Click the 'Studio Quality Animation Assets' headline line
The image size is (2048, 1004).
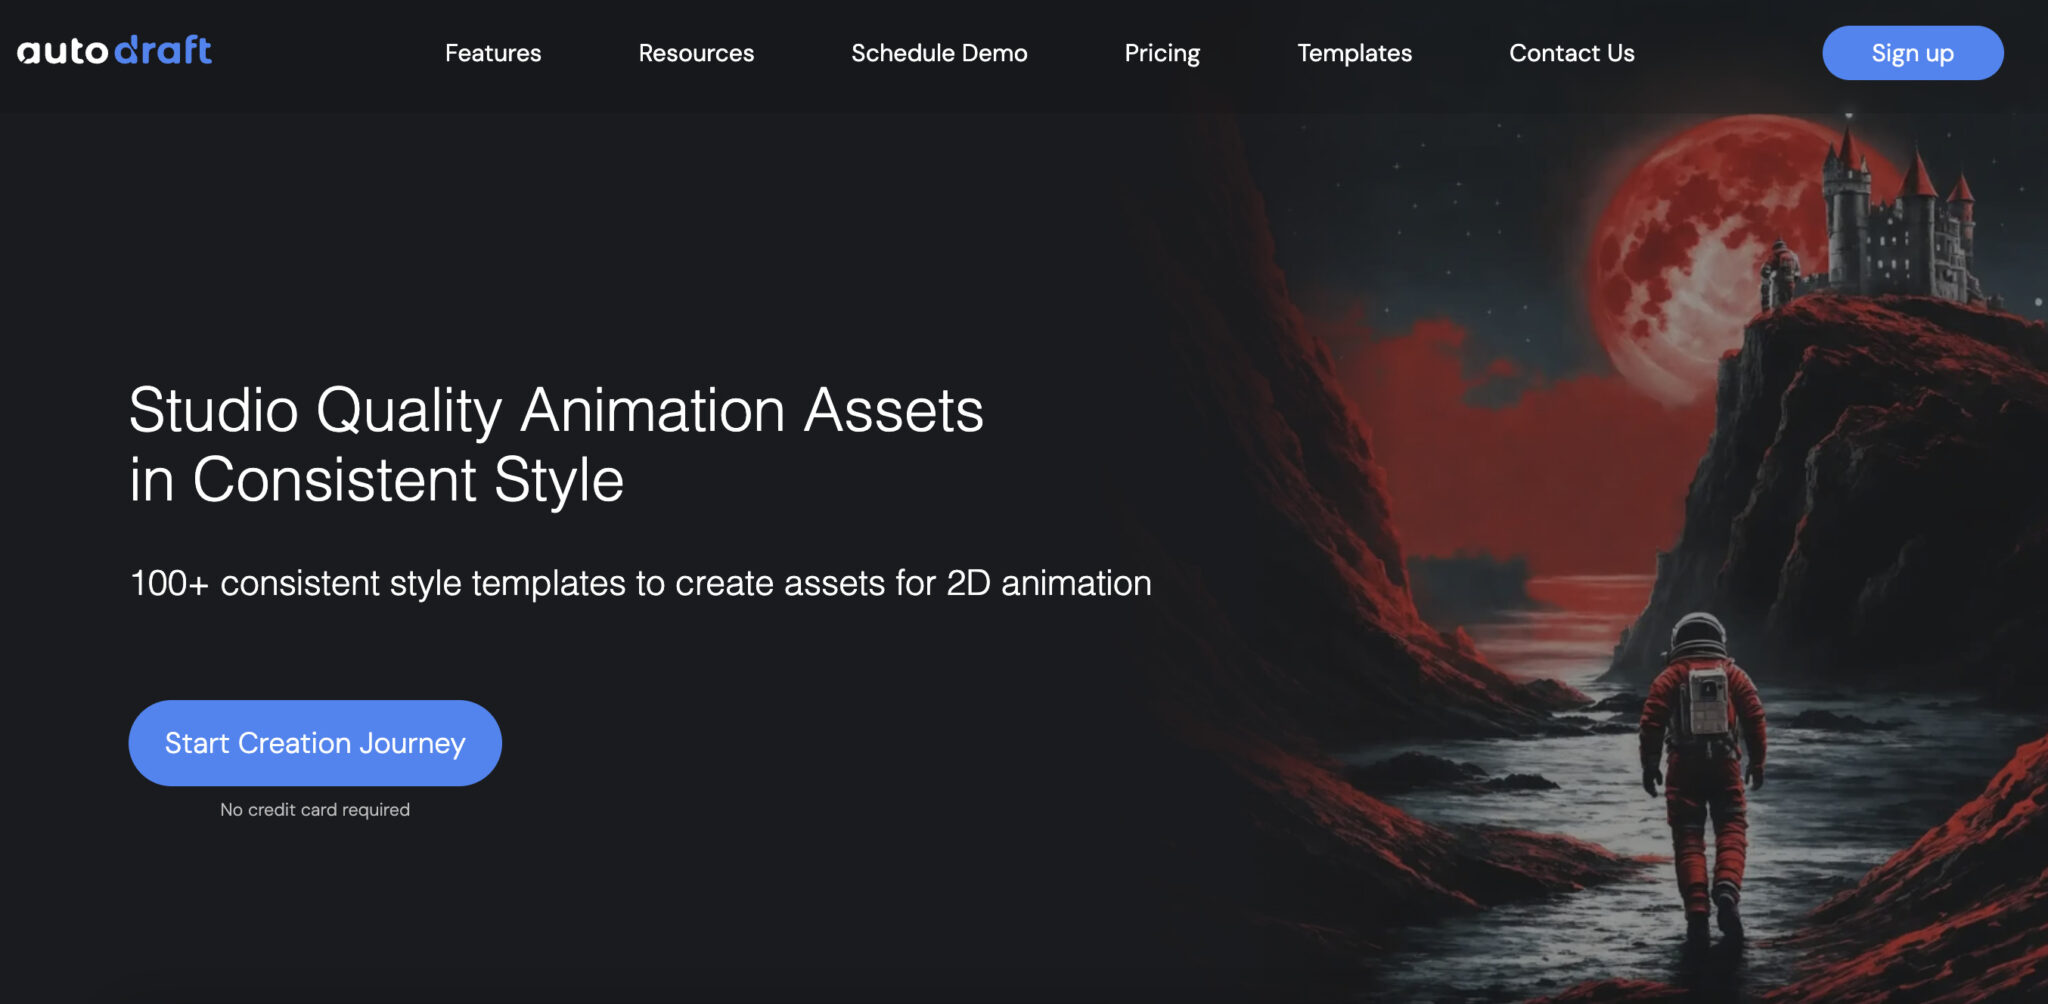[556, 410]
